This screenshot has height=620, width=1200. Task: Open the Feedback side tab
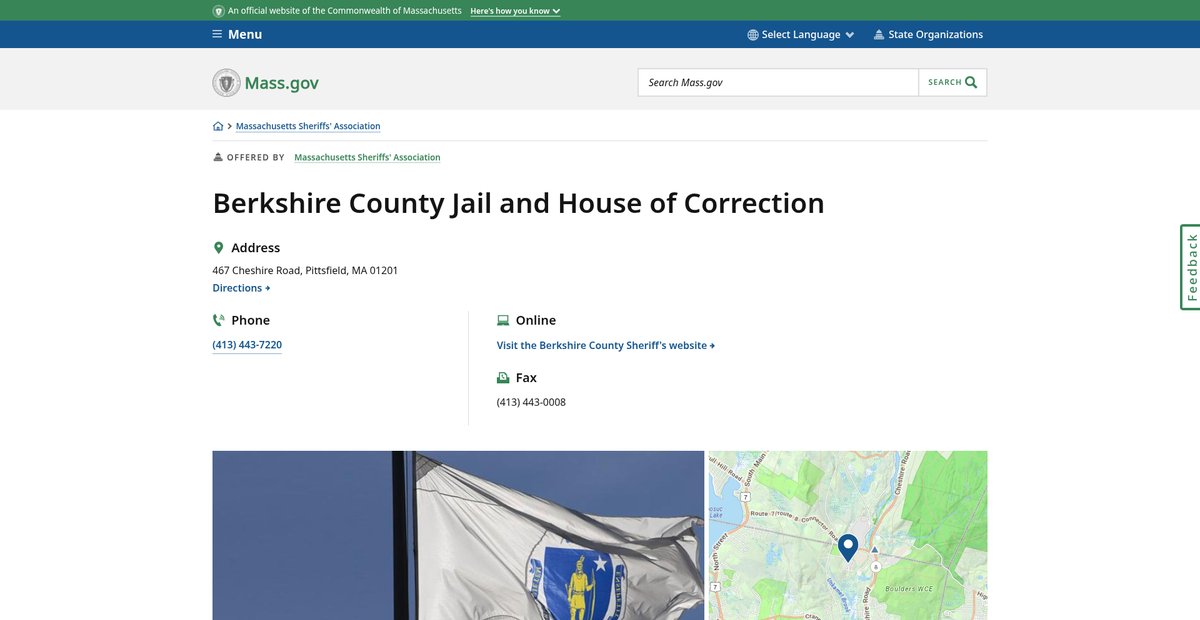tap(1190, 267)
